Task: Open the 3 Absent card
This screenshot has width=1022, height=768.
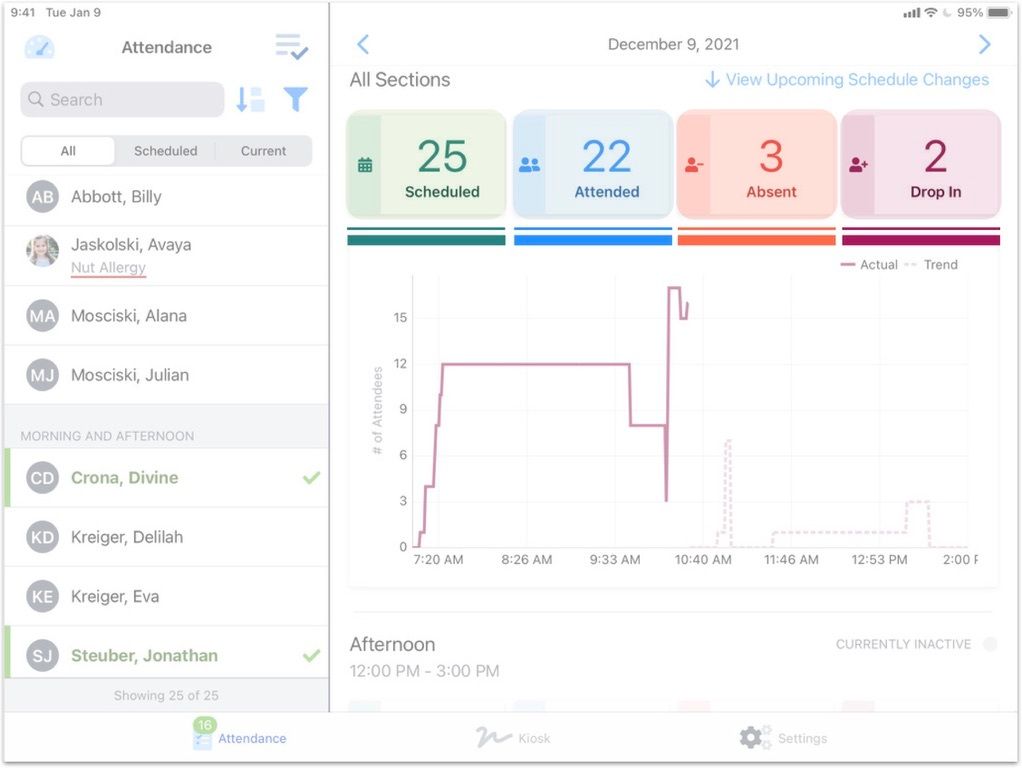Action: click(757, 164)
